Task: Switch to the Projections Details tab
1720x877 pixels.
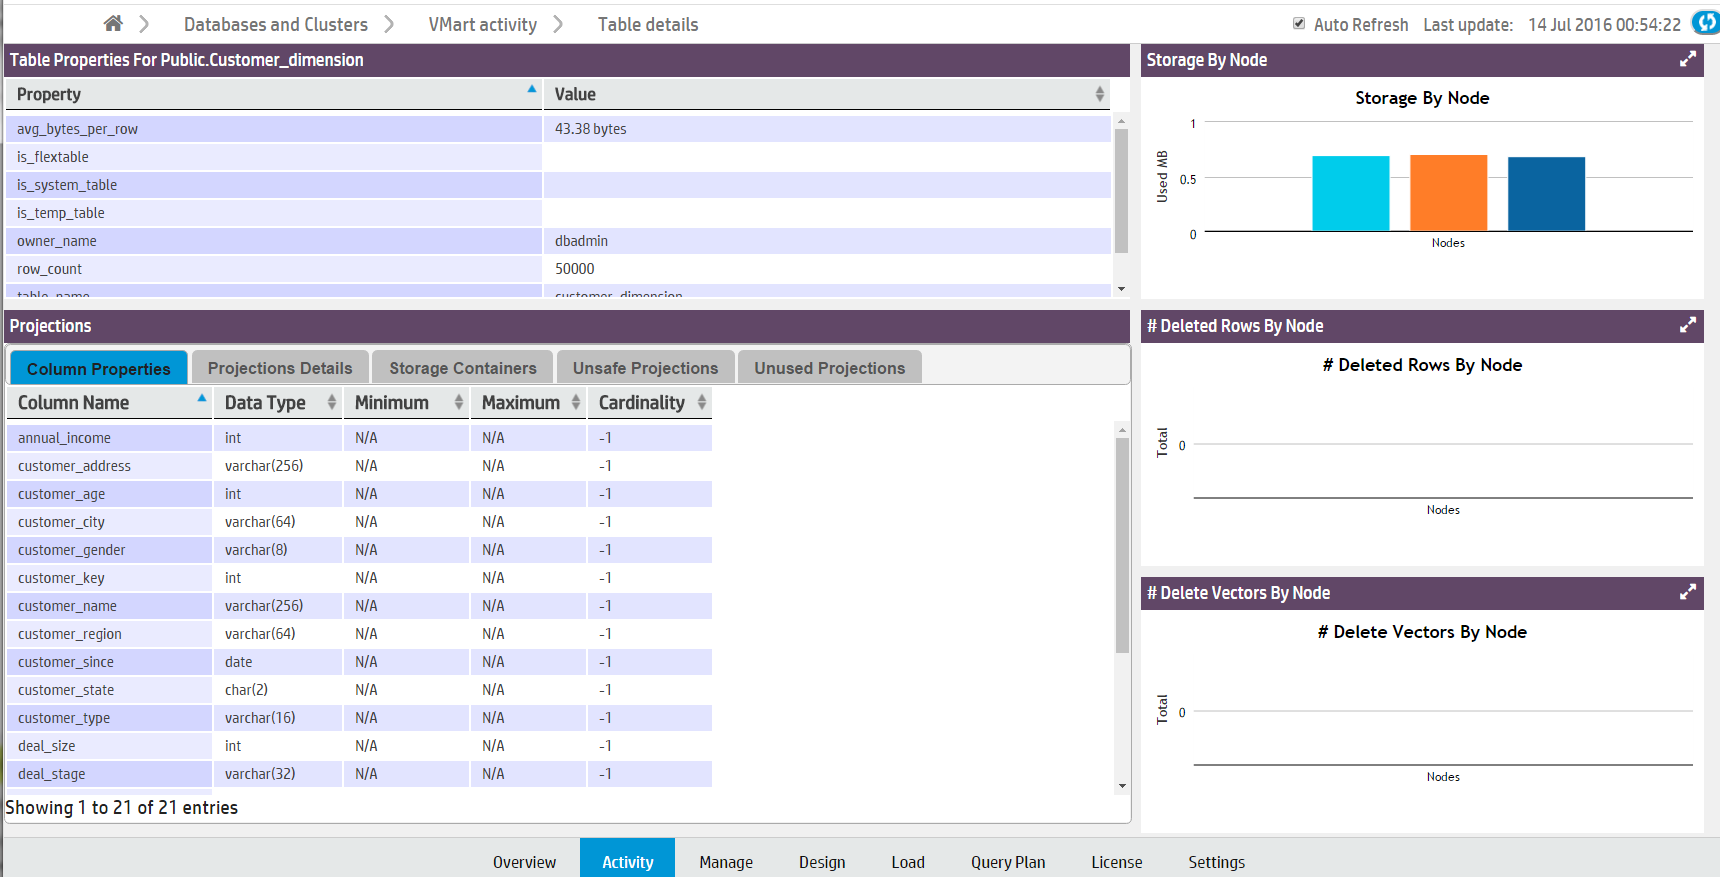Action: pos(280,368)
